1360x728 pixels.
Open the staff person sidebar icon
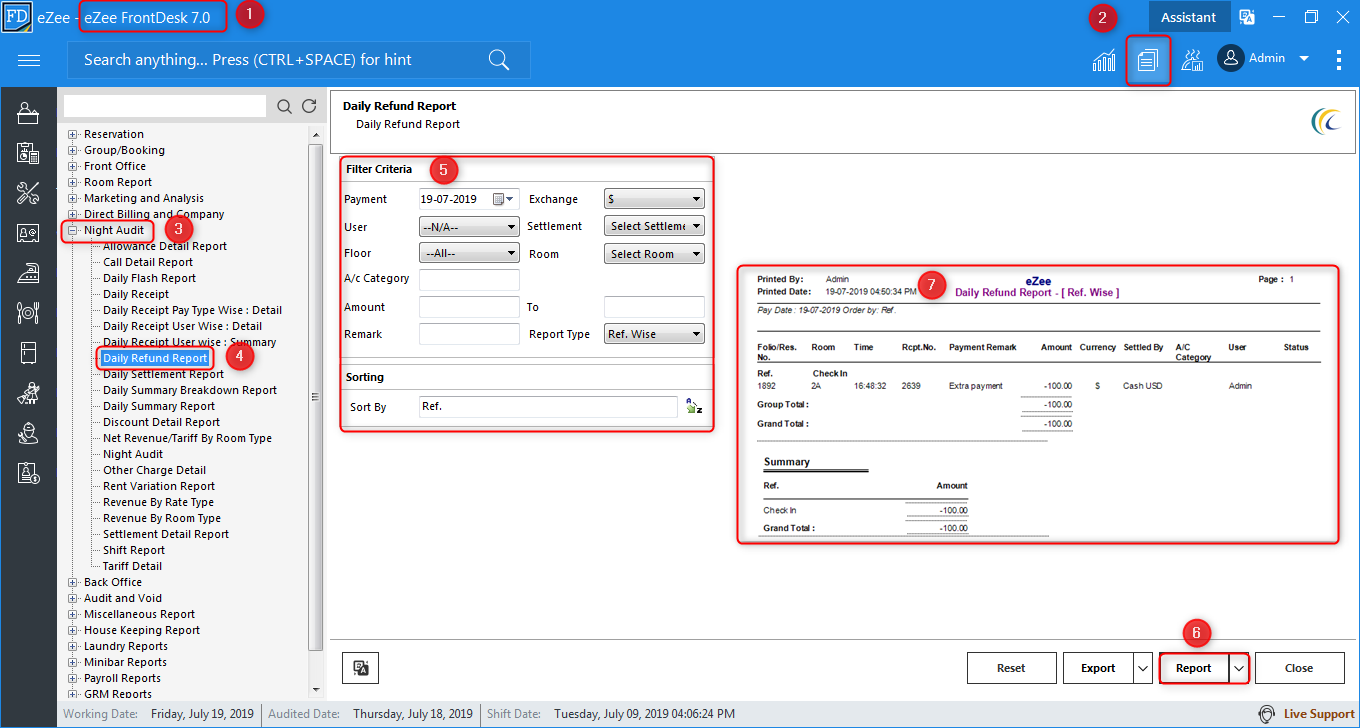28,433
